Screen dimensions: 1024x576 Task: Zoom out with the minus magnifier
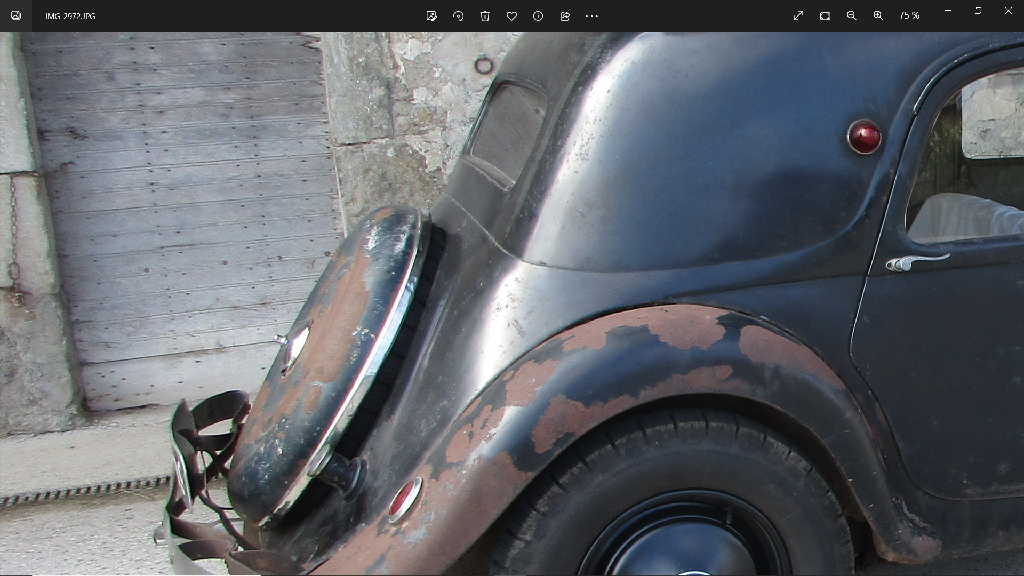tap(852, 16)
